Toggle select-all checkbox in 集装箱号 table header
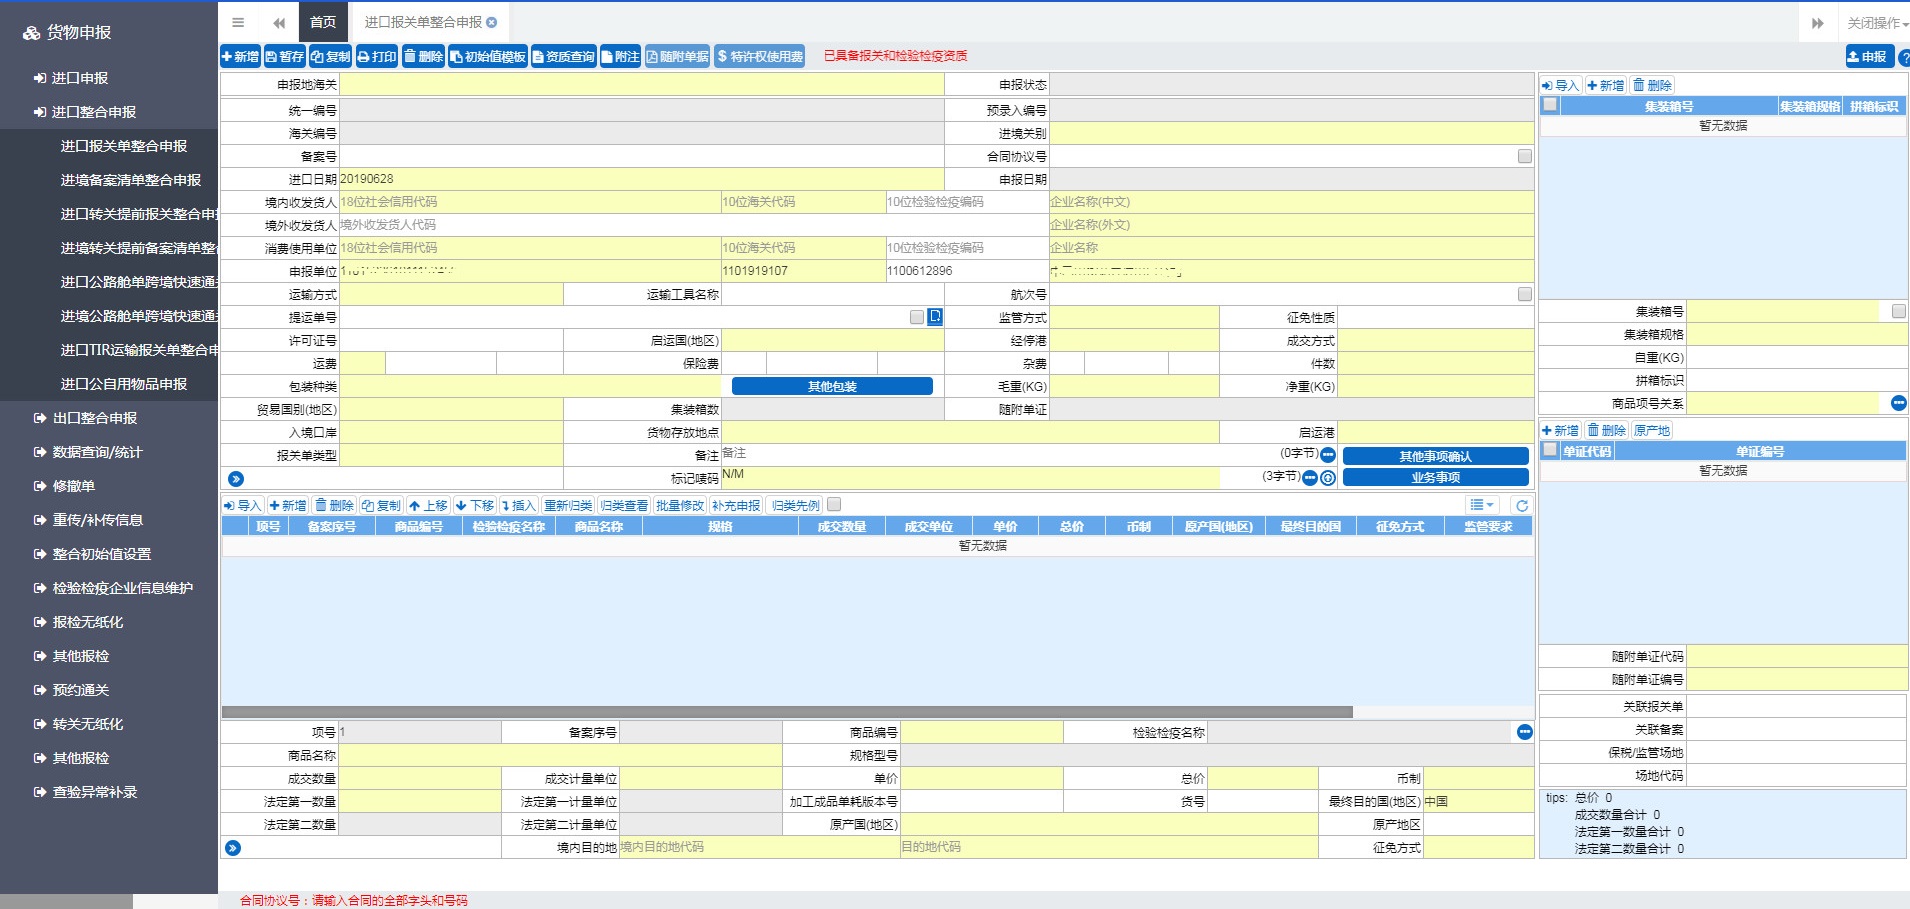 click(x=1550, y=104)
